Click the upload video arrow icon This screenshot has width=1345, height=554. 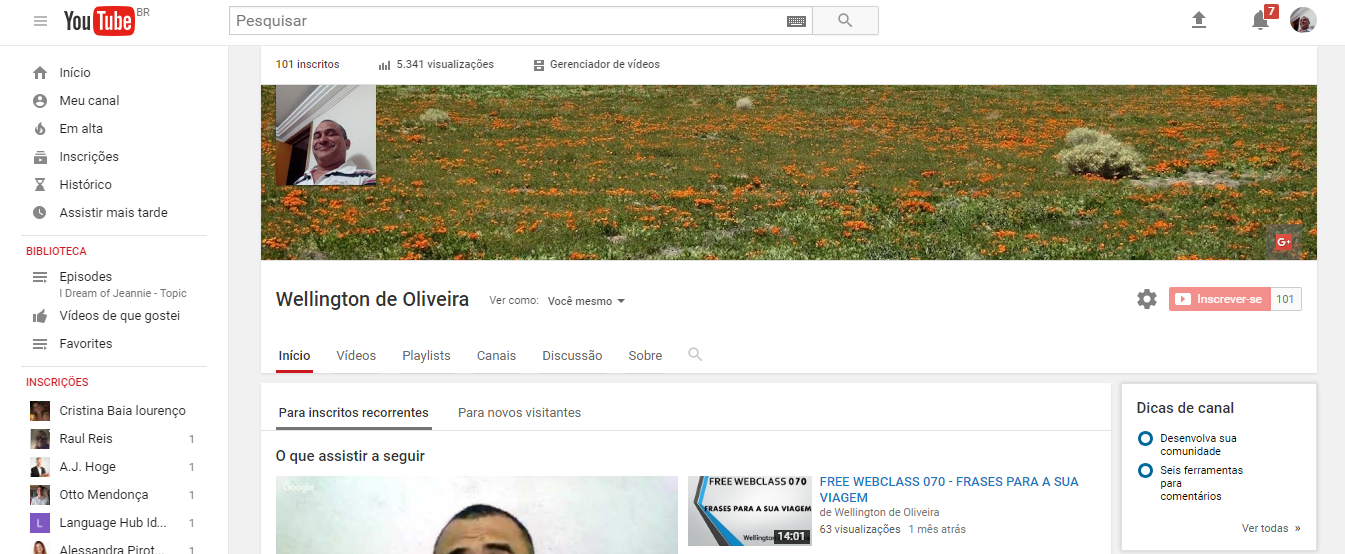click(1199, 20)
